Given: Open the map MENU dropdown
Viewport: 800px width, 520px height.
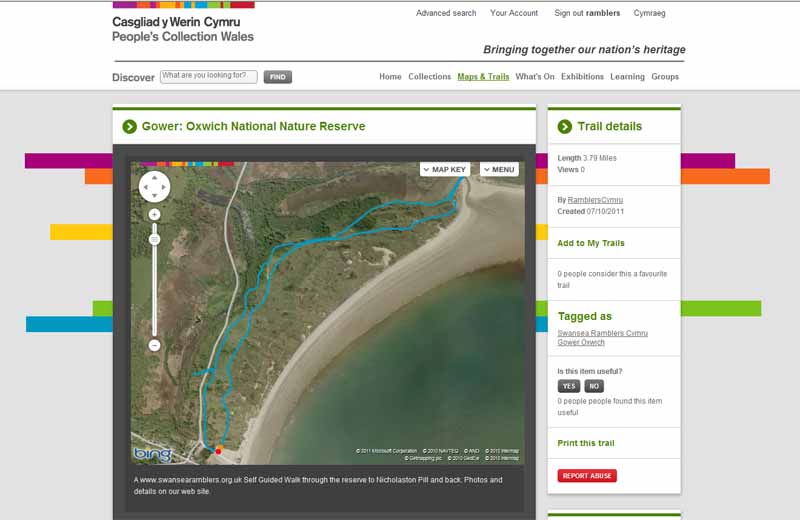Looking at the screenshot, I should (499, 169).
